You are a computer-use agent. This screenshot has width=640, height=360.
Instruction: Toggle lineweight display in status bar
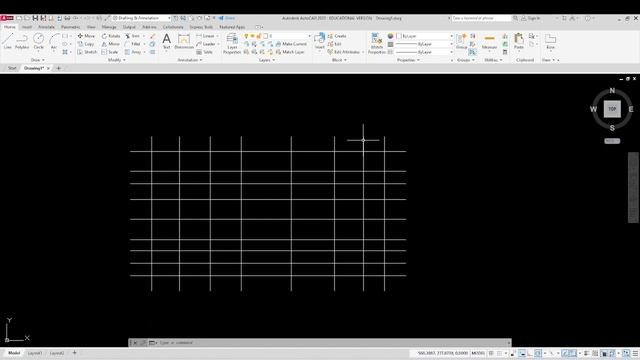pos(587,353)
